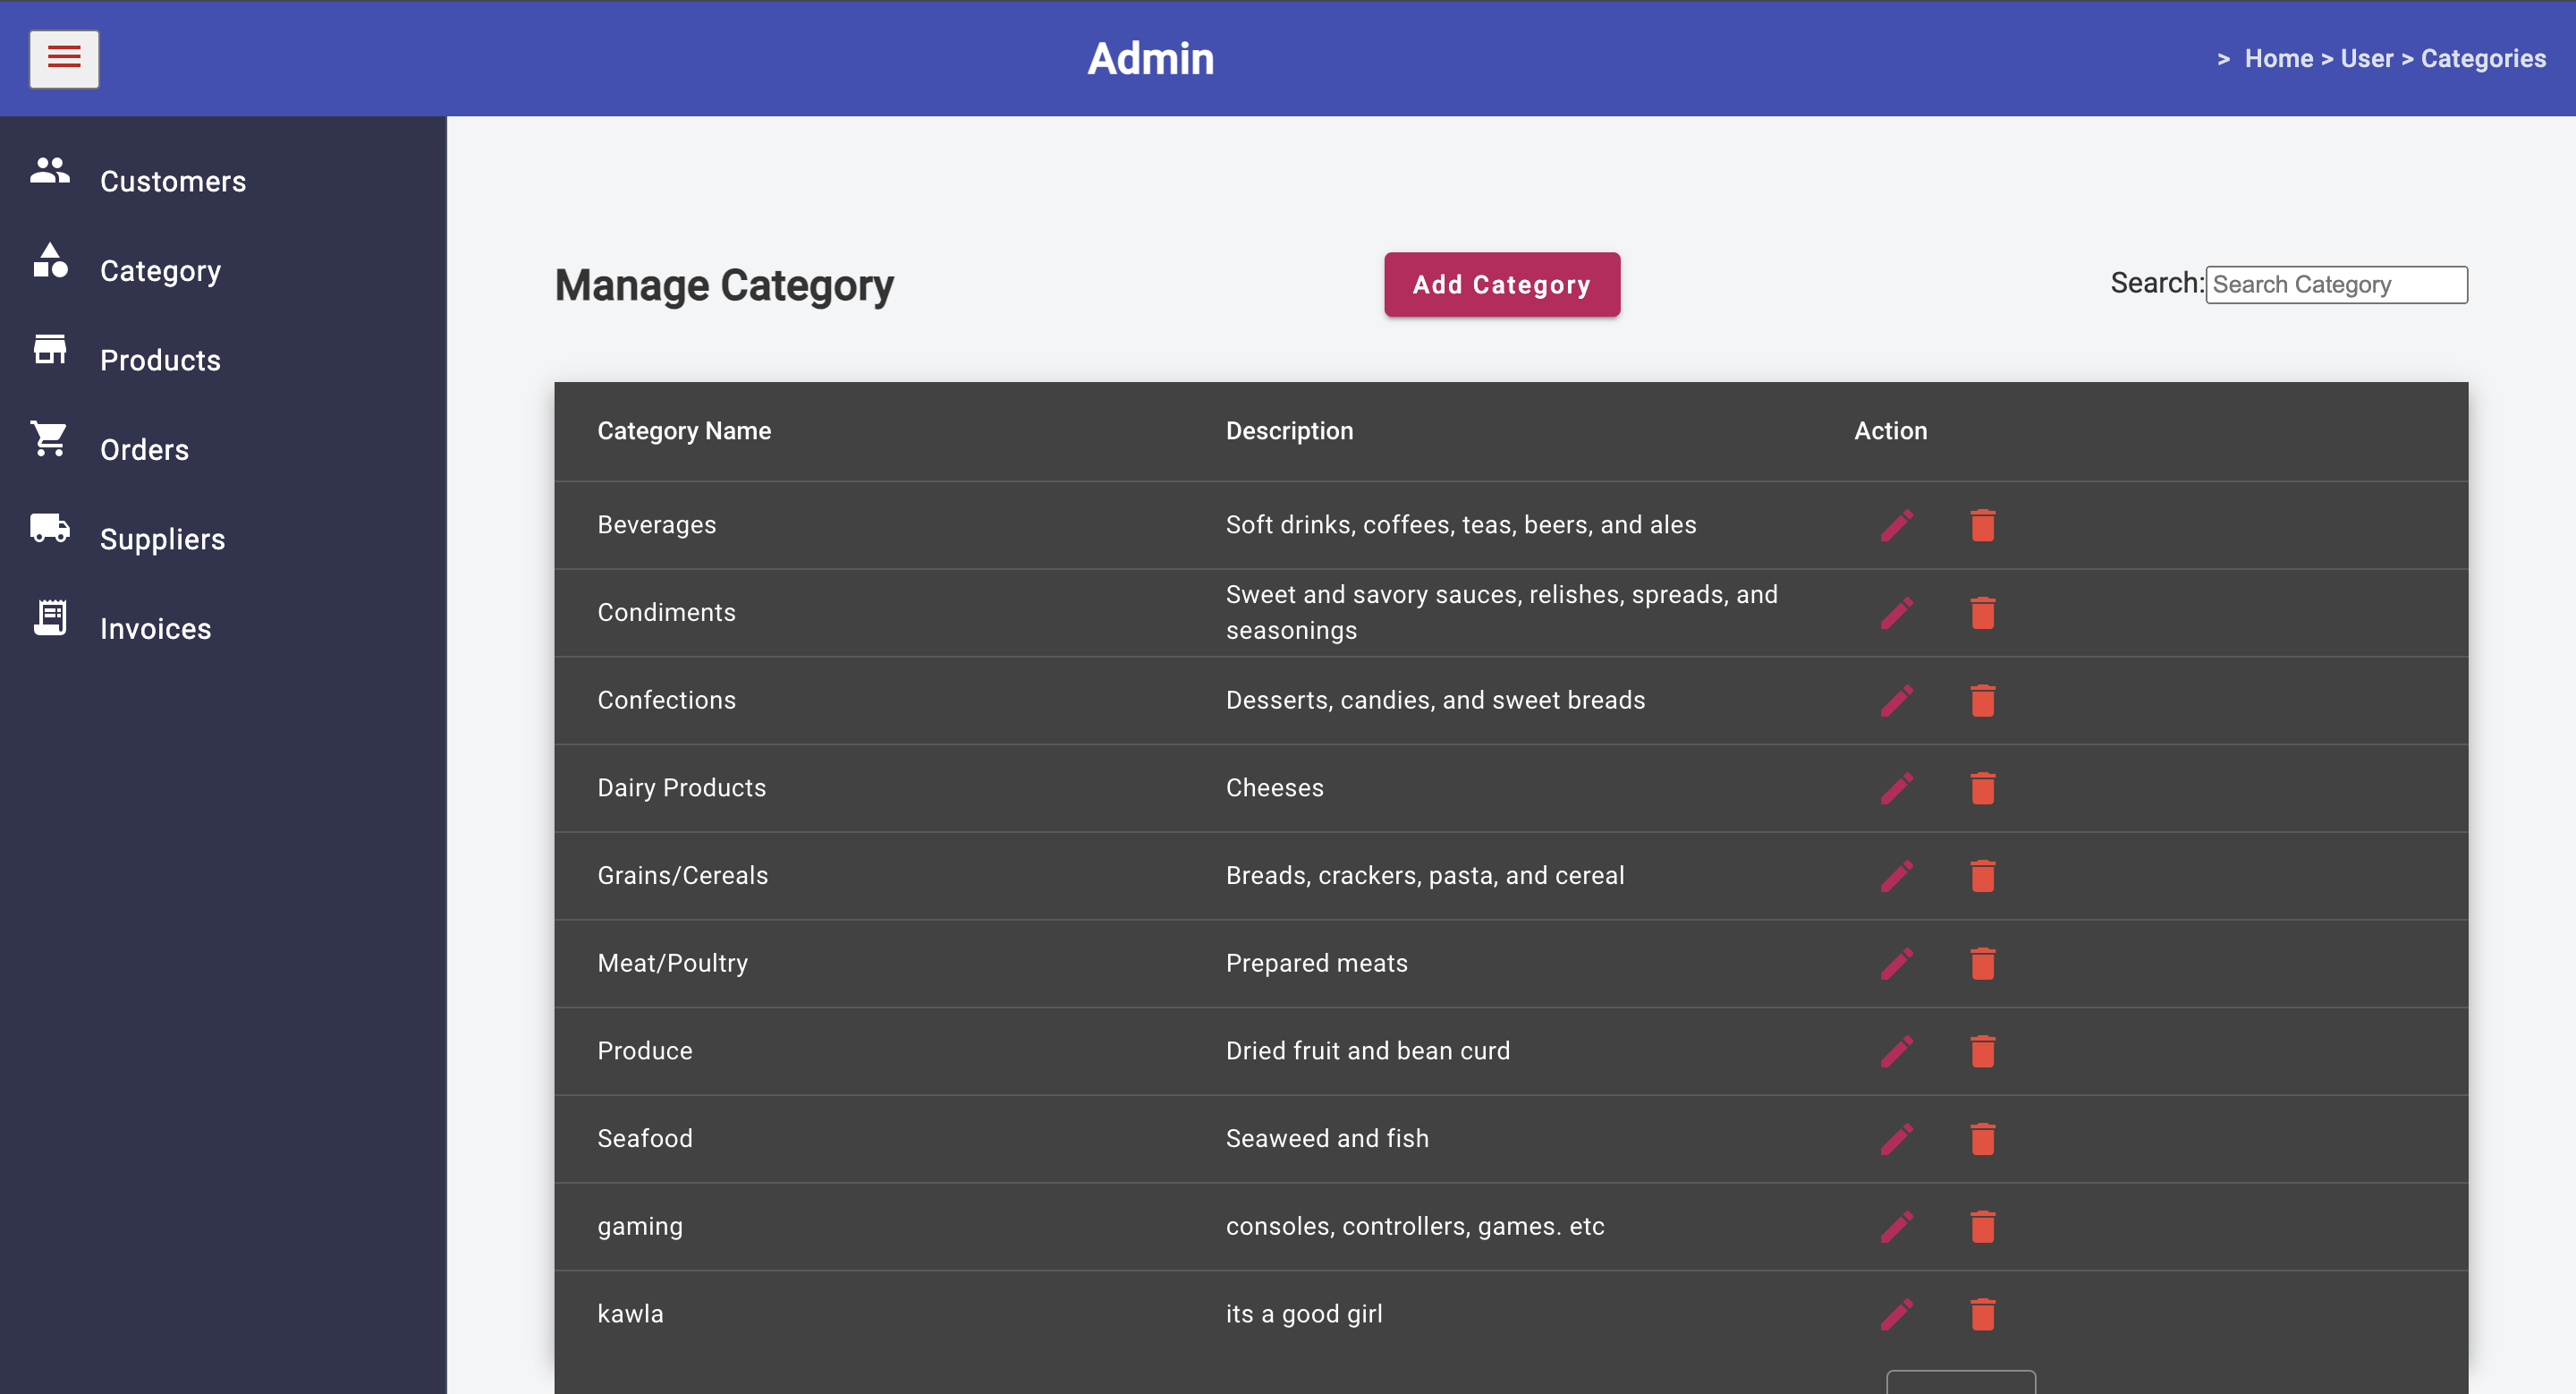Select the kawla name cell
Screen dimensions: 2576x1394
pyautogui.click(x=630, y=1314)
